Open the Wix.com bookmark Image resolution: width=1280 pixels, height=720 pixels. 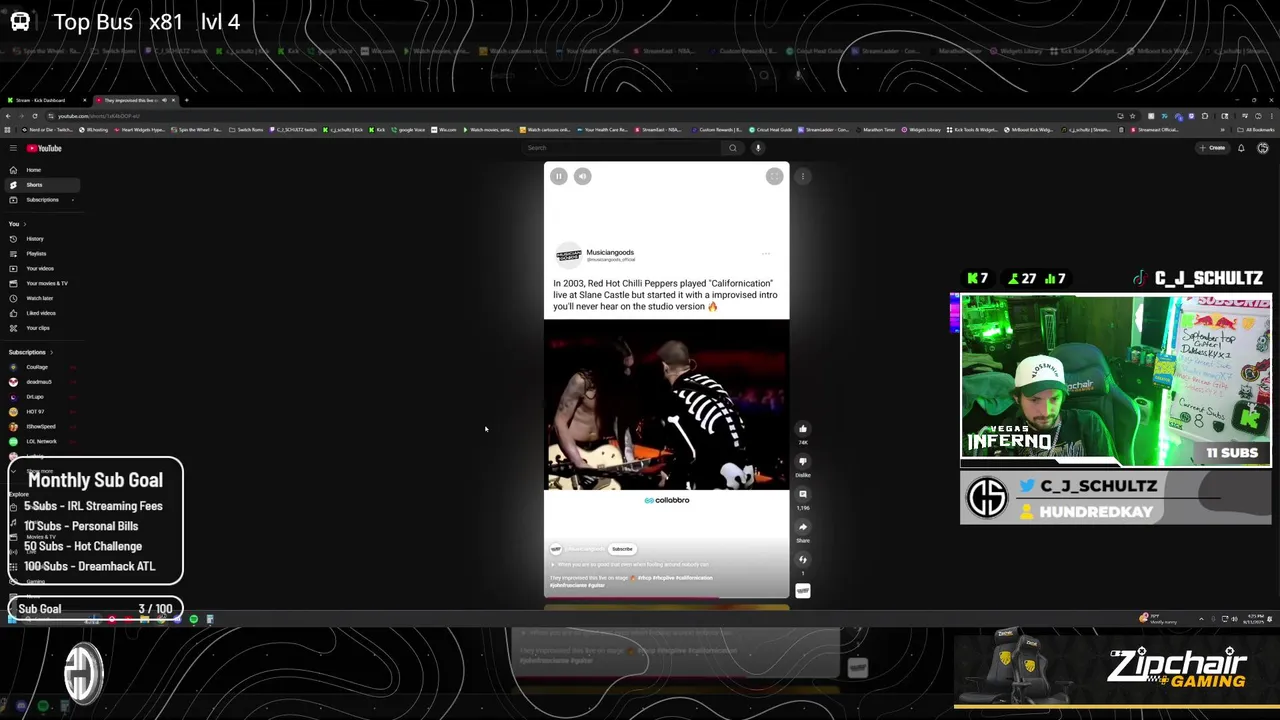444,130
